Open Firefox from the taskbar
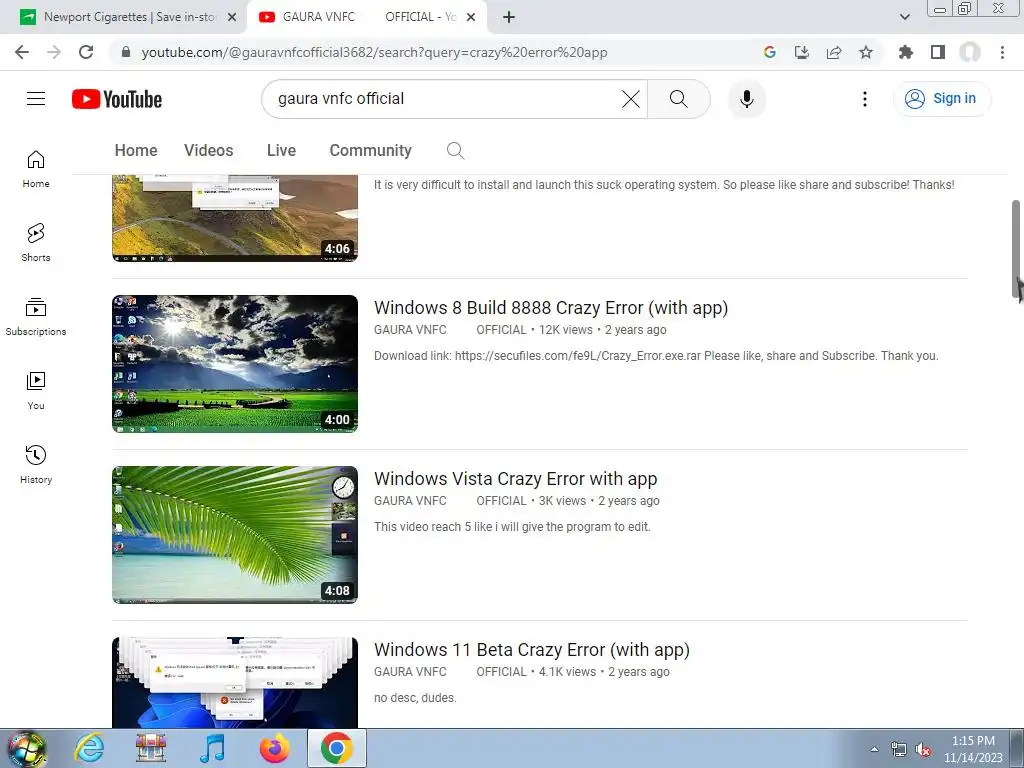This screenshot has height=768, width=1024. click(275, 748)
